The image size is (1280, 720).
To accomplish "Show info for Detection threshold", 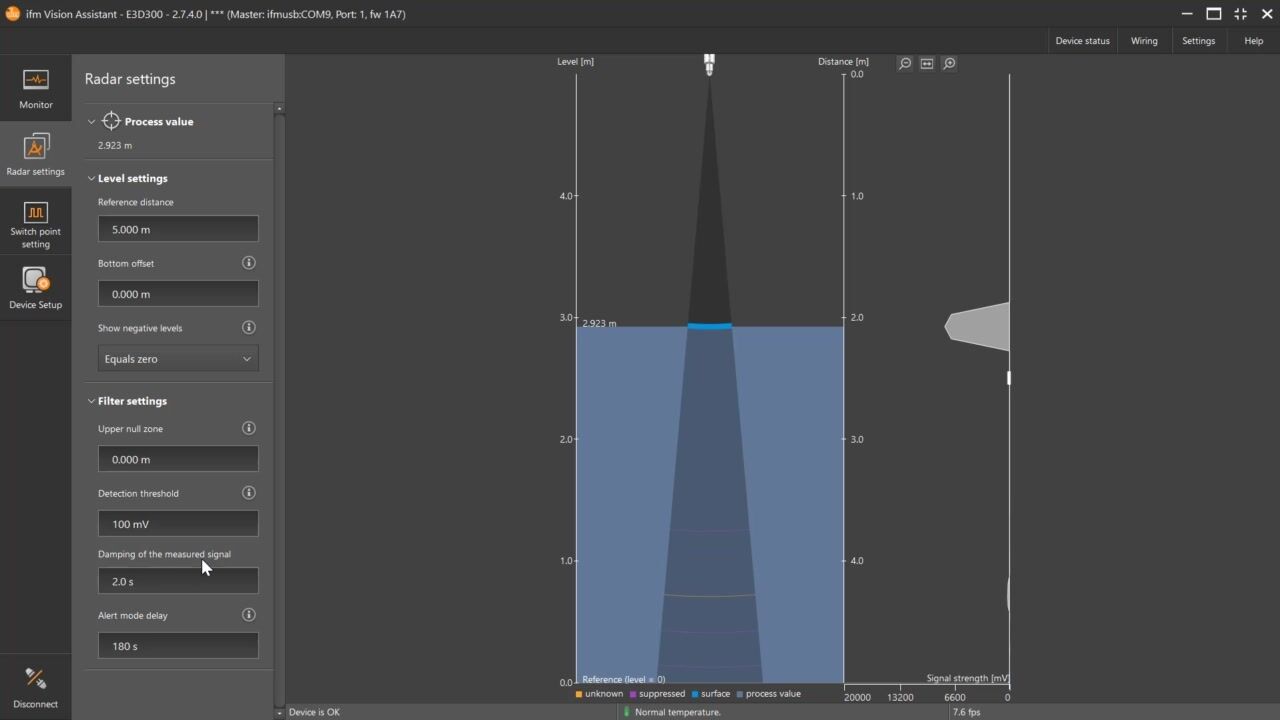I will coord(249,493).
